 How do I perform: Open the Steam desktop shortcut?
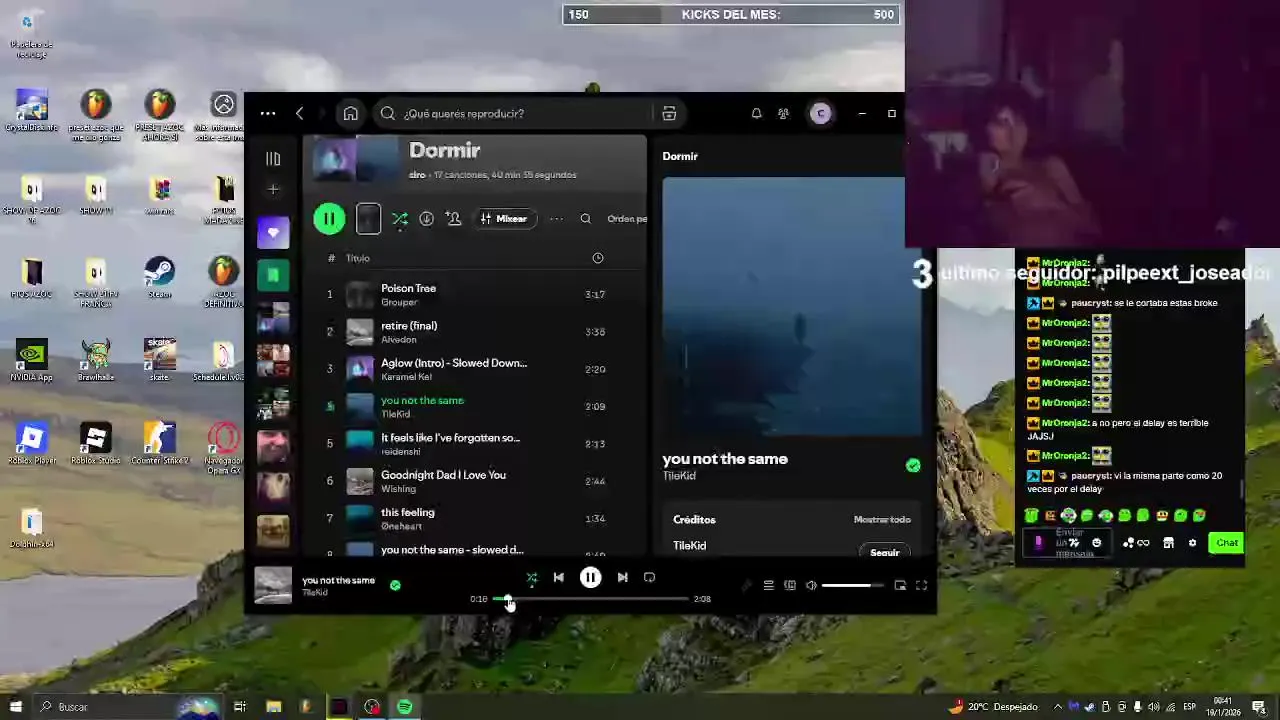pyautogui.click(x=159, y=278)
